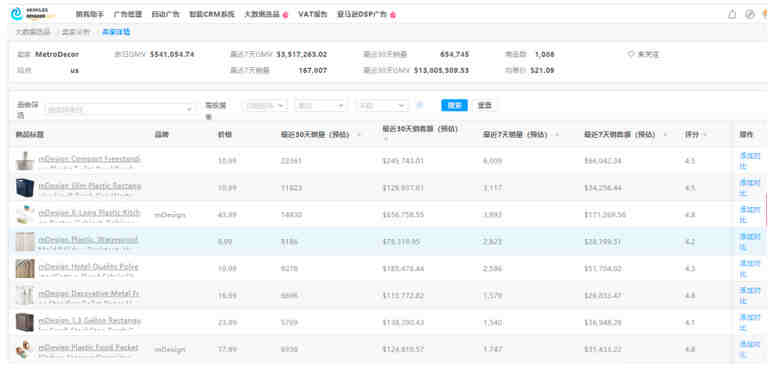Viewport: 782px width, 388px height.
Task: Click the seller name MetroDecor
Action: 57,54
